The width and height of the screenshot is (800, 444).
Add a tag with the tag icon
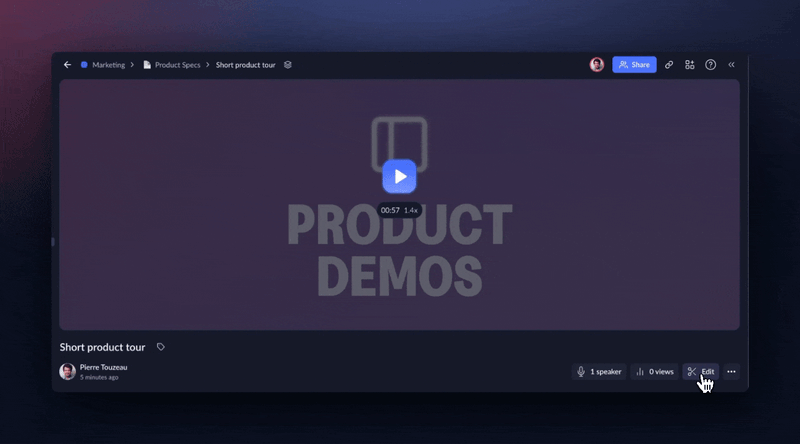[x=161, y=347]
